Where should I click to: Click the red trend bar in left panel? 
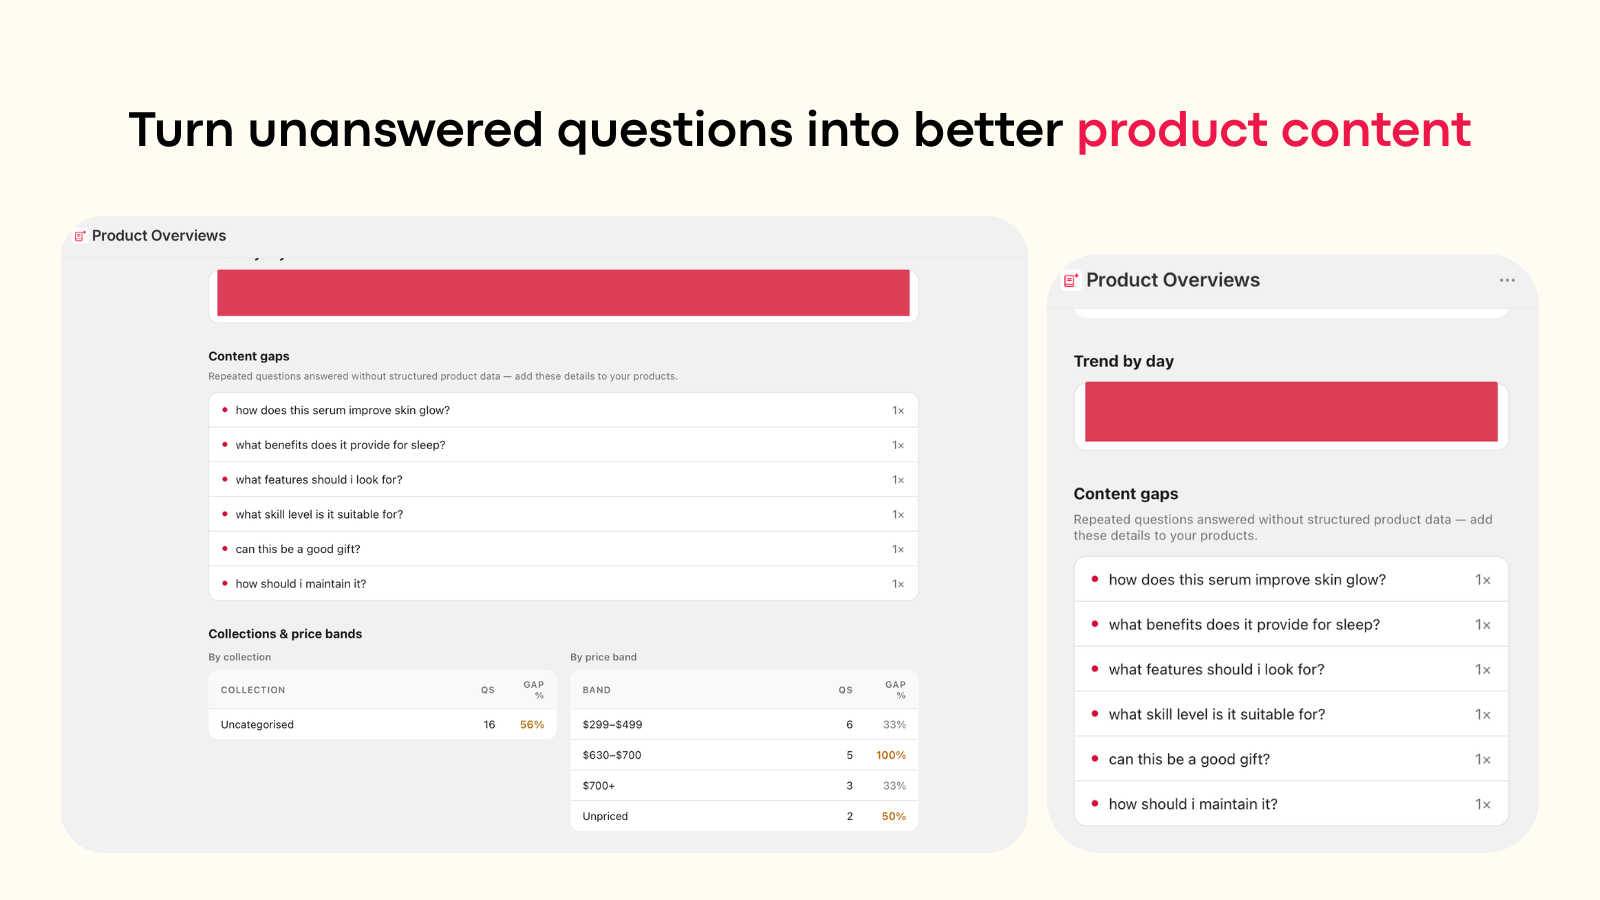pyautogui.click(x=563, y=293)
